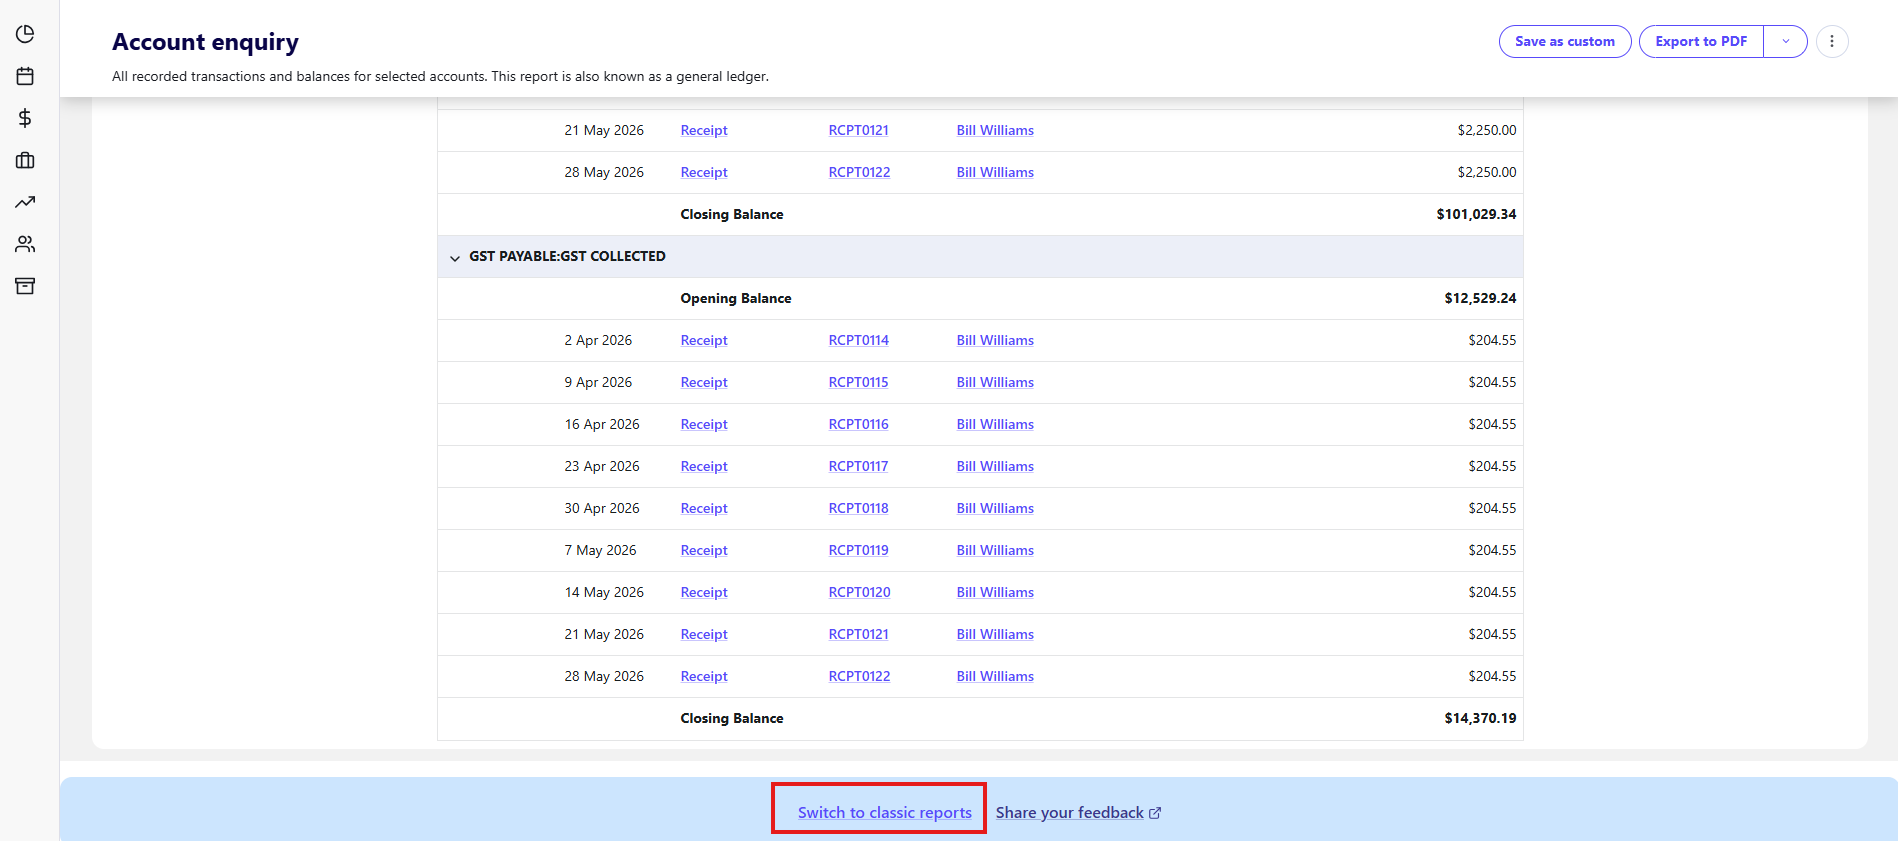Open Receipt link for 30 Apr 2026

pyautogui.click(x=704, y=508)
